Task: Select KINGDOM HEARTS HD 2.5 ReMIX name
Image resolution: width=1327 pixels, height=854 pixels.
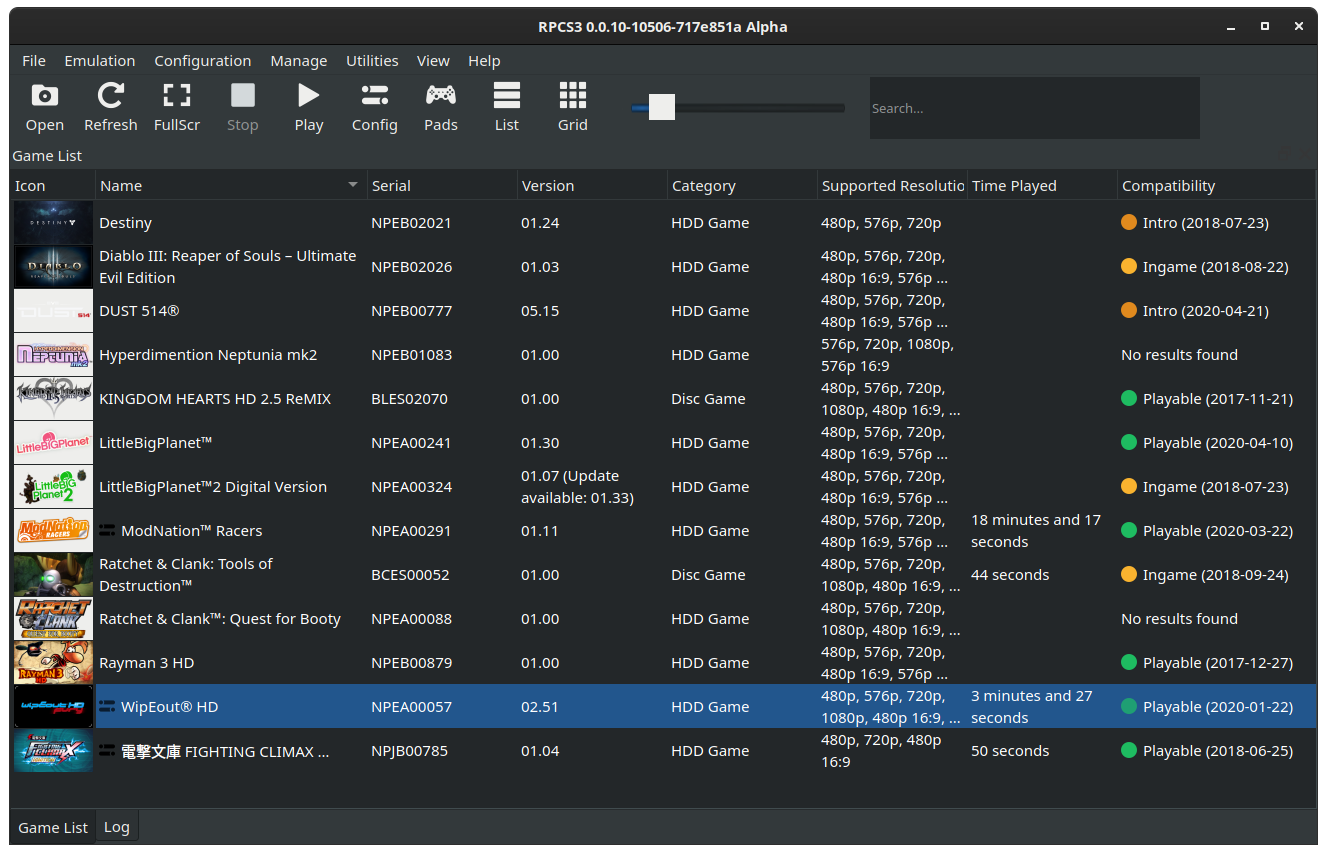Action: tap(215, 399)
